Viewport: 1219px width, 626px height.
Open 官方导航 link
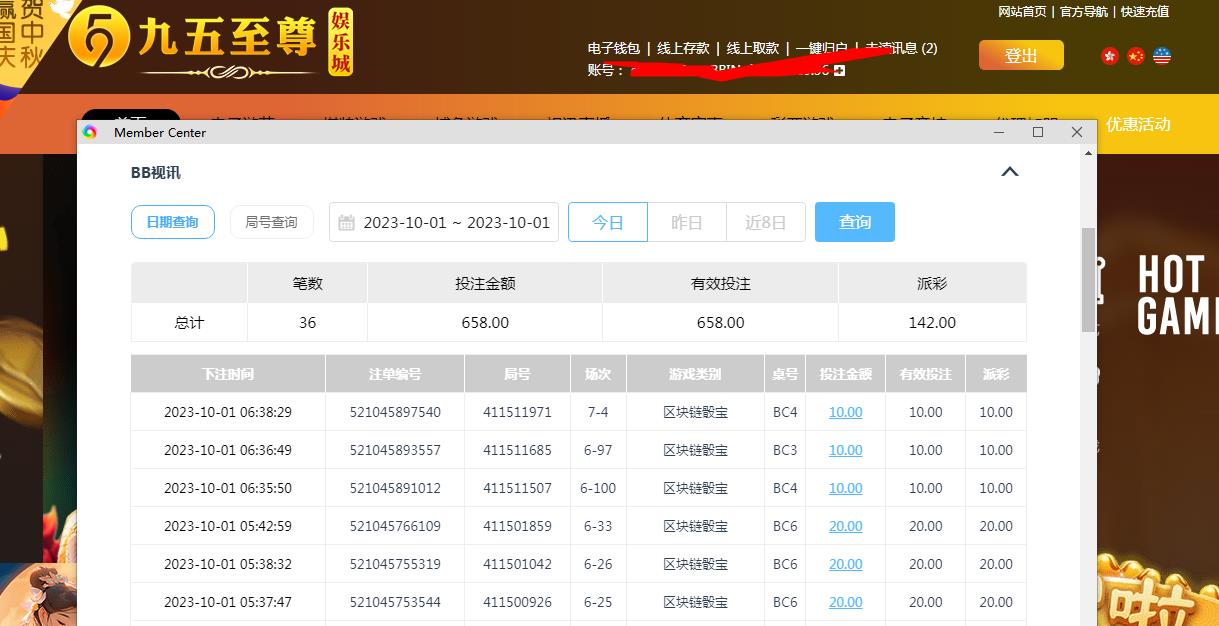click(x=1084, y=12)
